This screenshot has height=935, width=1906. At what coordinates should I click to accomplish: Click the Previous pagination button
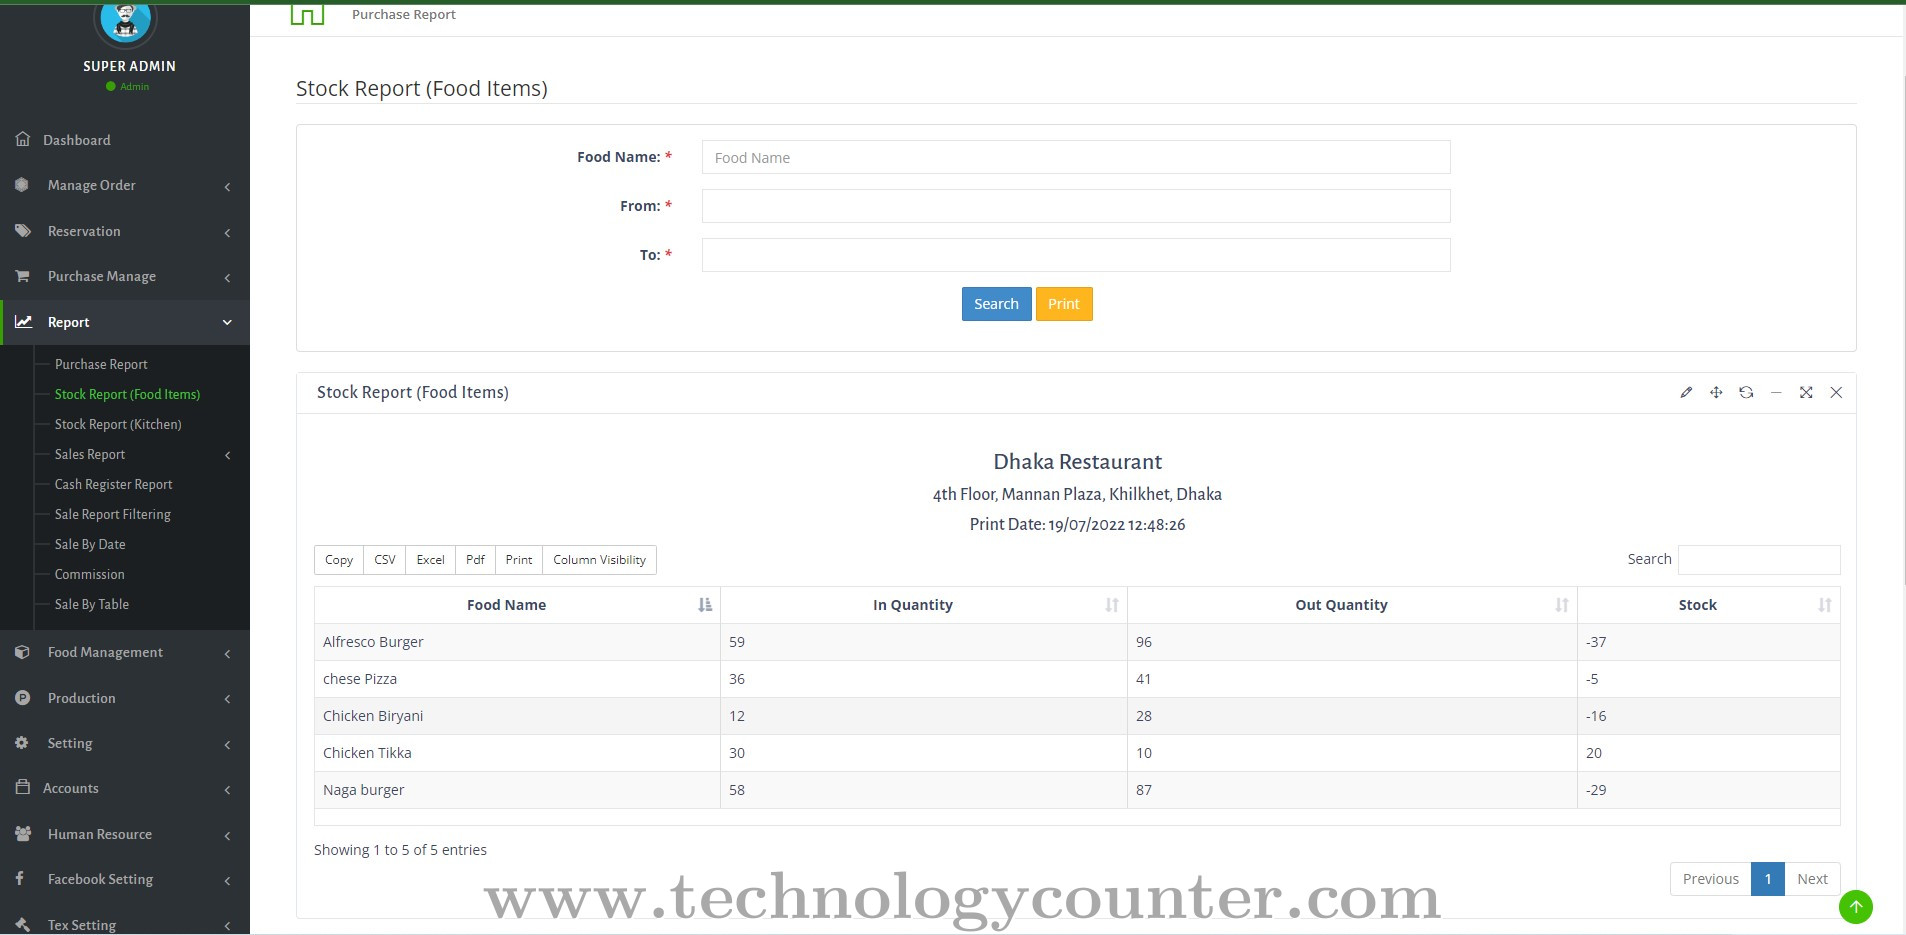tap(1711, 879)
